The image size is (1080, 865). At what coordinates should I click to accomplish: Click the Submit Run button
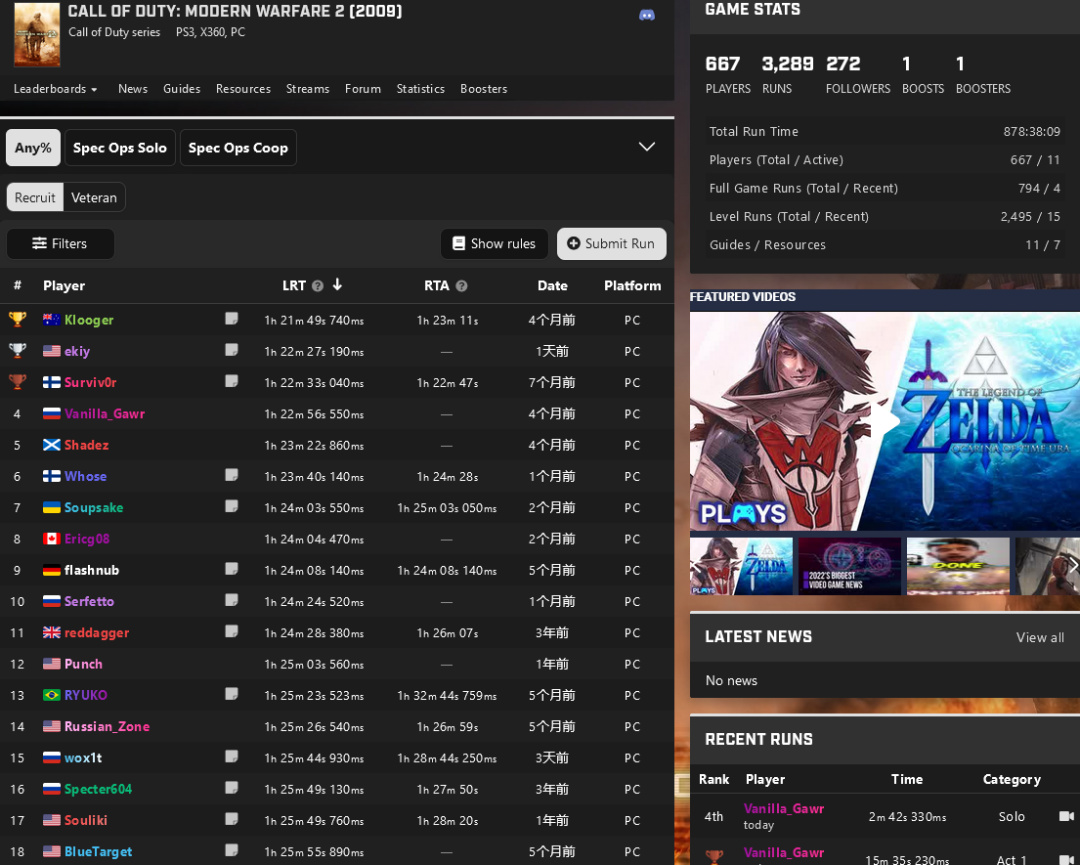click(x=611, y=244)
